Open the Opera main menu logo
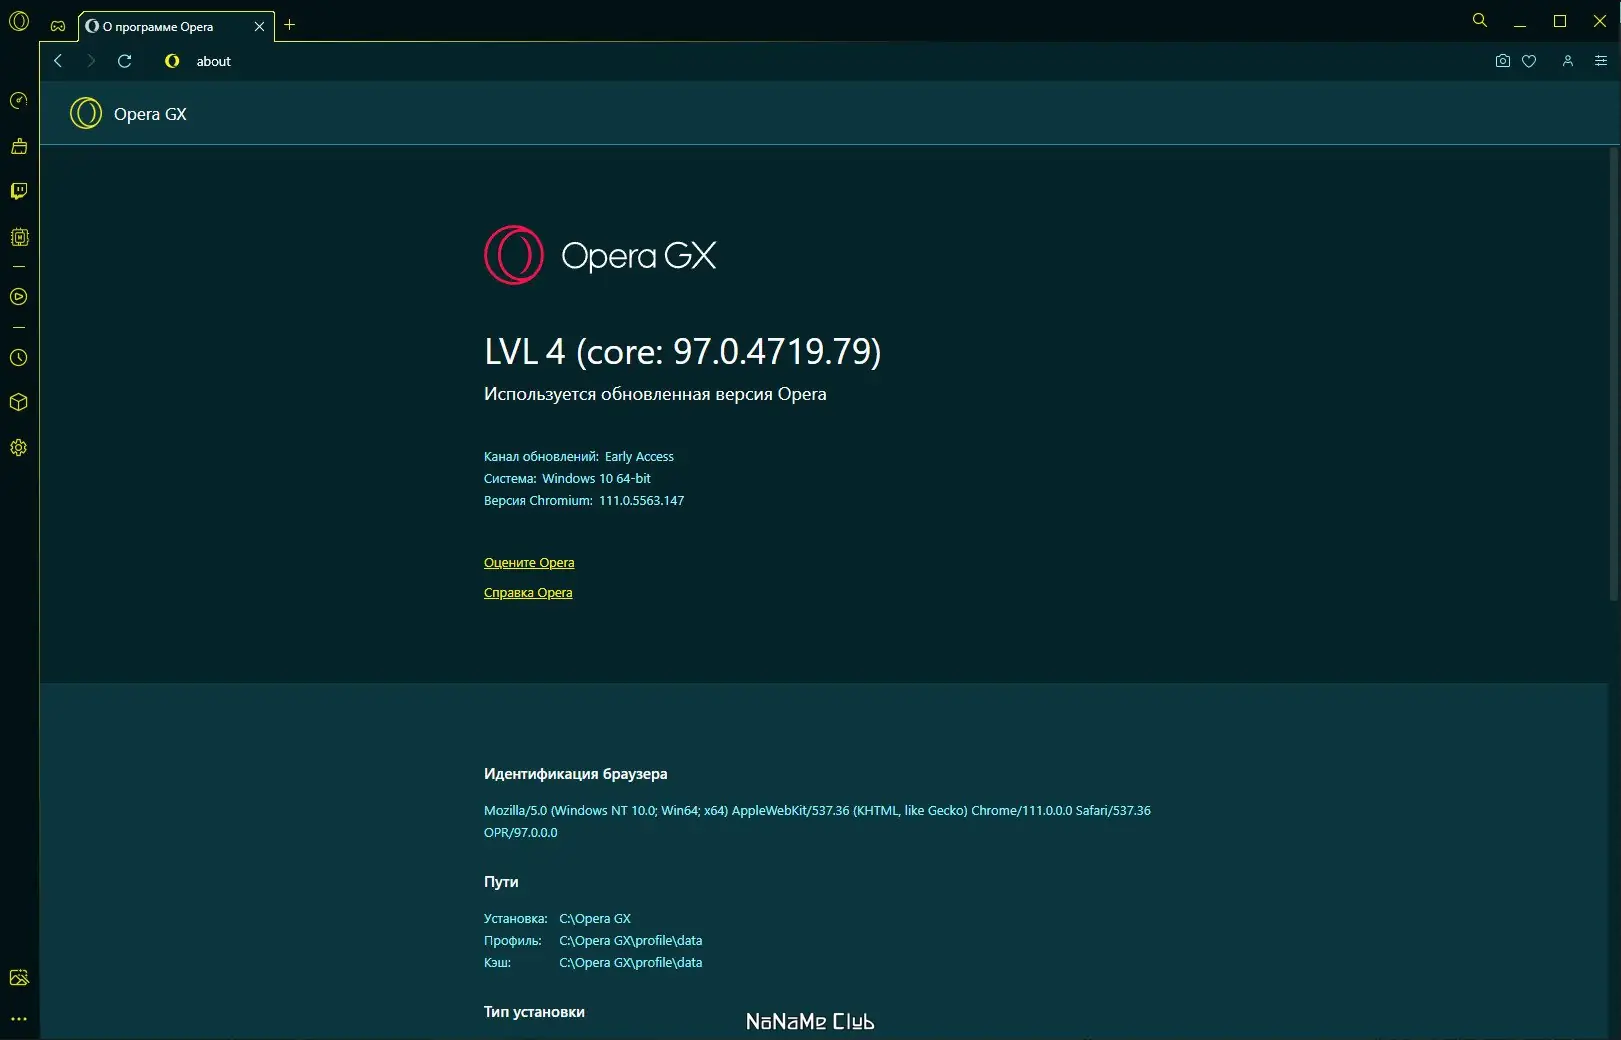This screenshot has width=1621, height=1040. point(19,21)
